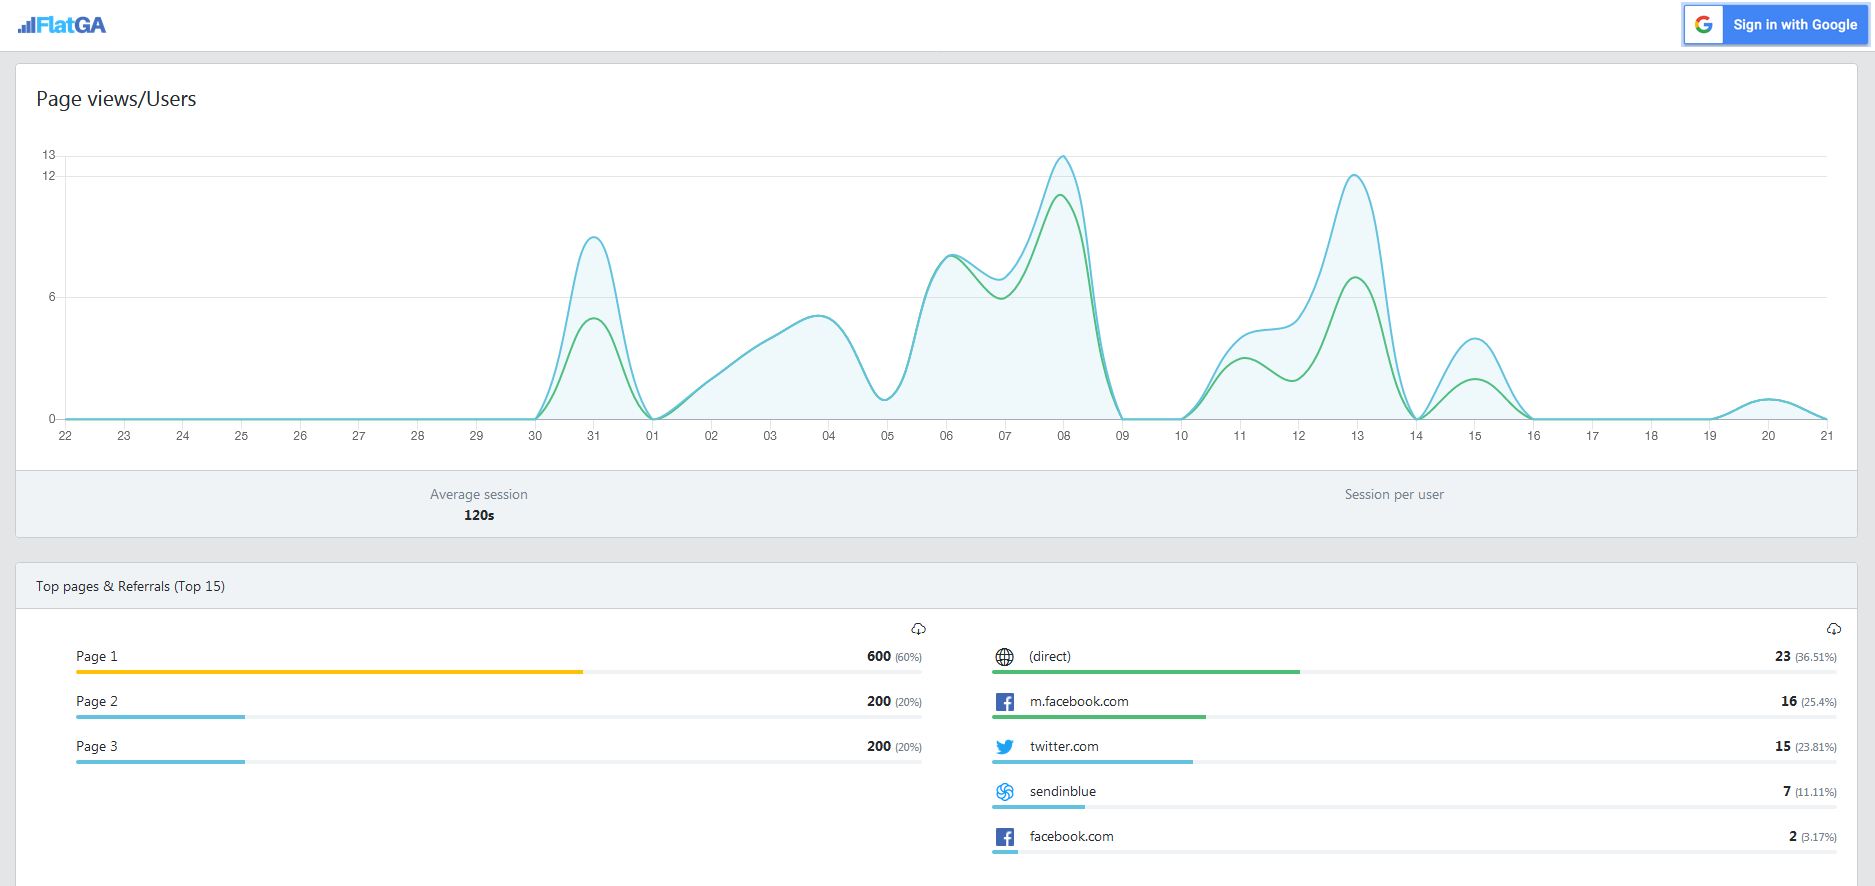Viewport: 1875px width, 886px height.
Task: Click the Average session label
Action: tap(479, 494)
